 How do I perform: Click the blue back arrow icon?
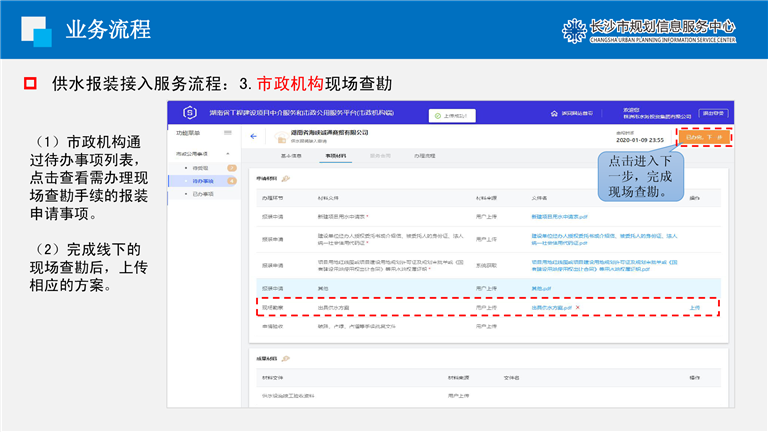(253, 136)
